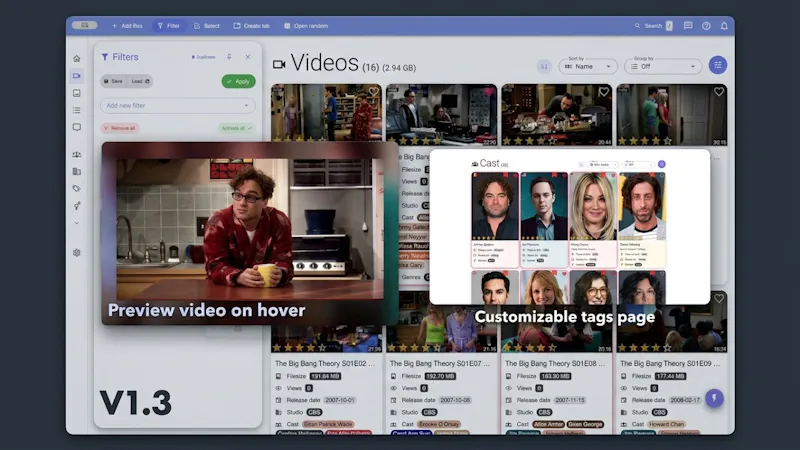Close the Filters panel
800x450 pixels.
coord(248,57)
